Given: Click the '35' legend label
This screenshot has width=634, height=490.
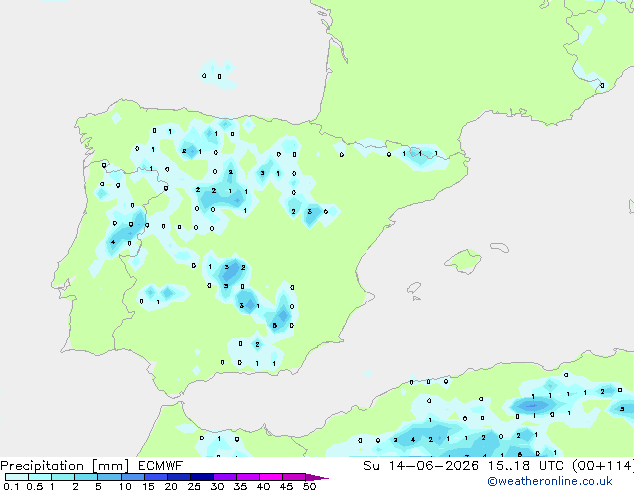Looking at the screenshot, I should point(240,486).
